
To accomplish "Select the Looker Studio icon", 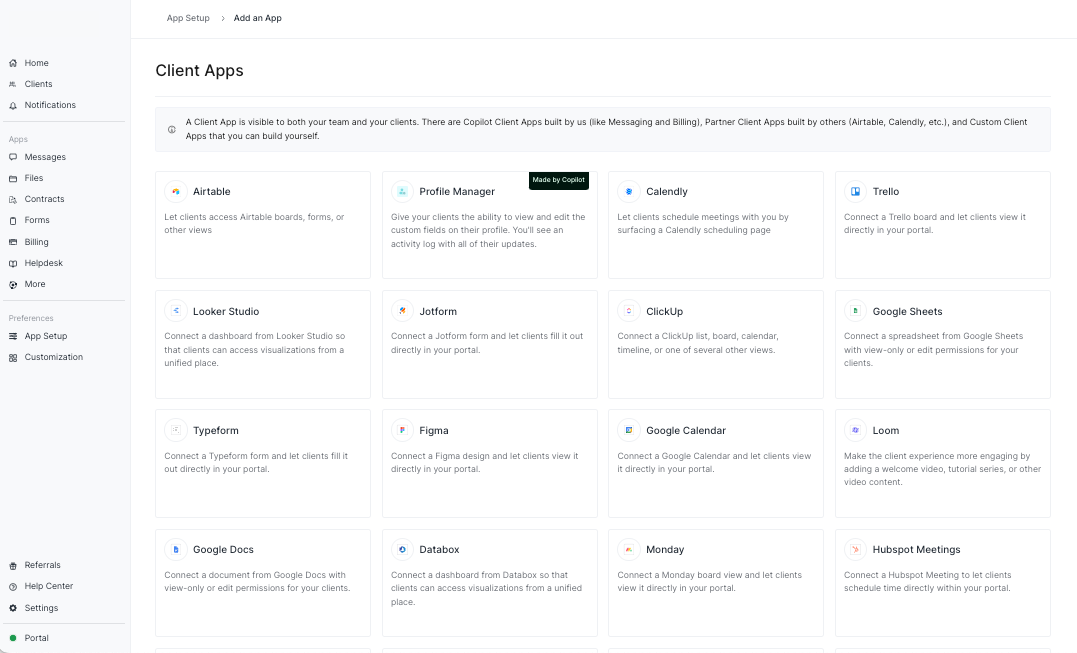I will coord(176,310).
